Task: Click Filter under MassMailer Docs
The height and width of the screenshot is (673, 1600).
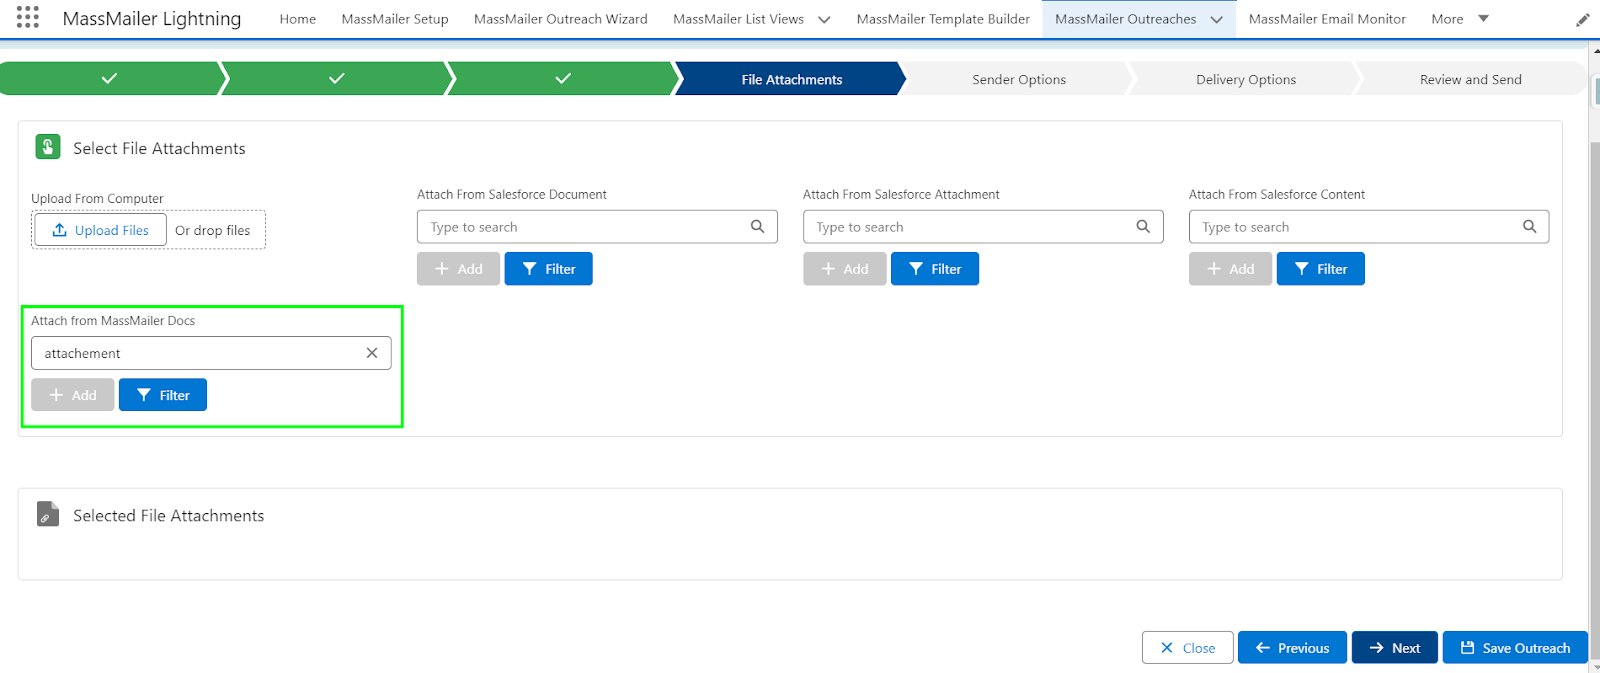Action: click(163, 395)
